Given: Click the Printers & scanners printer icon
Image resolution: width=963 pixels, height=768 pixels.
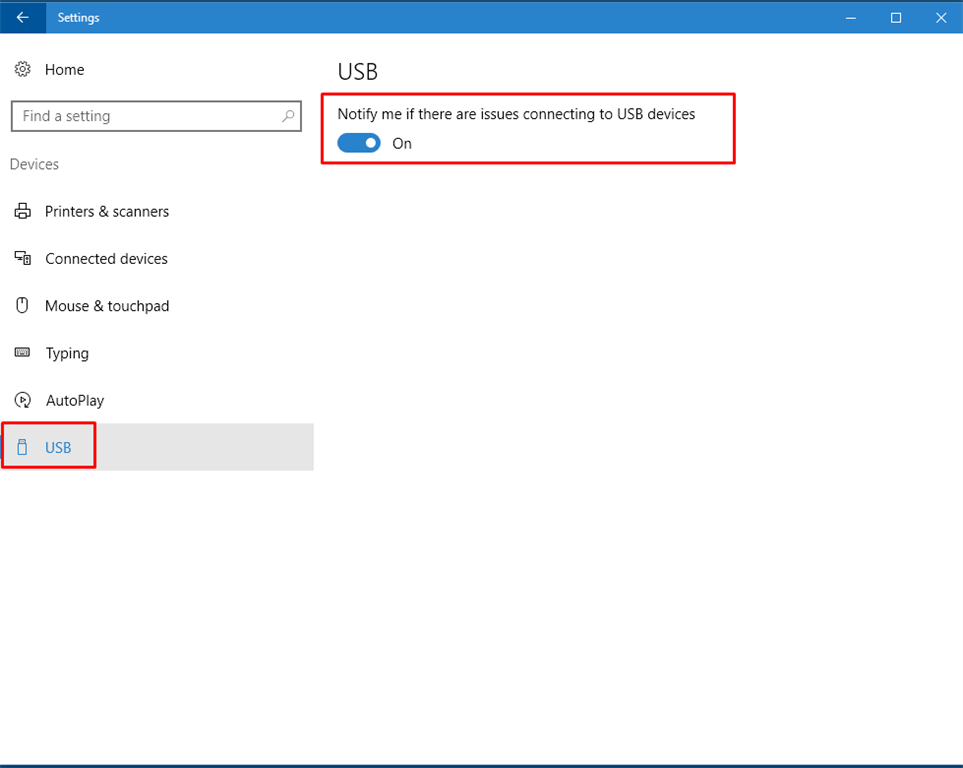Looking at the screenshot, I should (22, 211).
